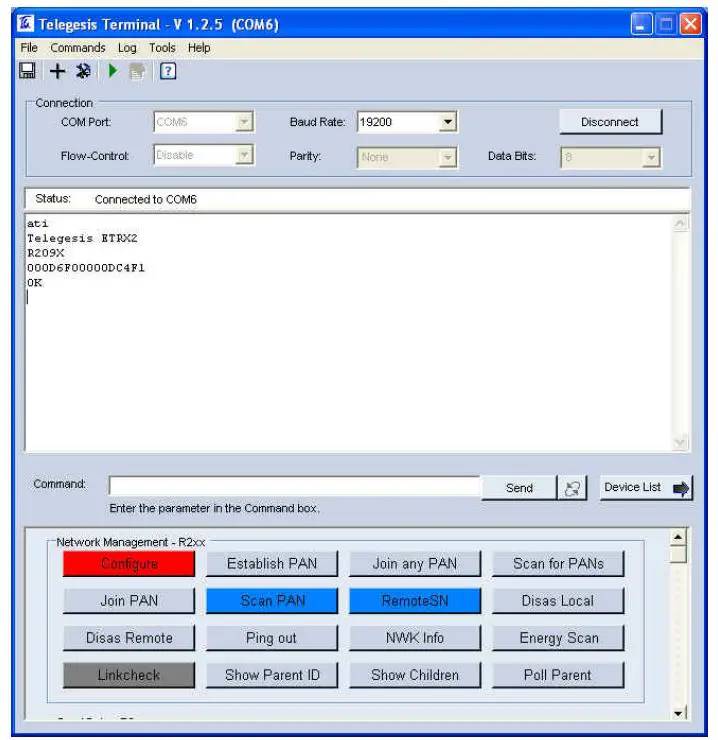Open the Help menu
This screenshot has width=718, height=740.
(199, 48)
